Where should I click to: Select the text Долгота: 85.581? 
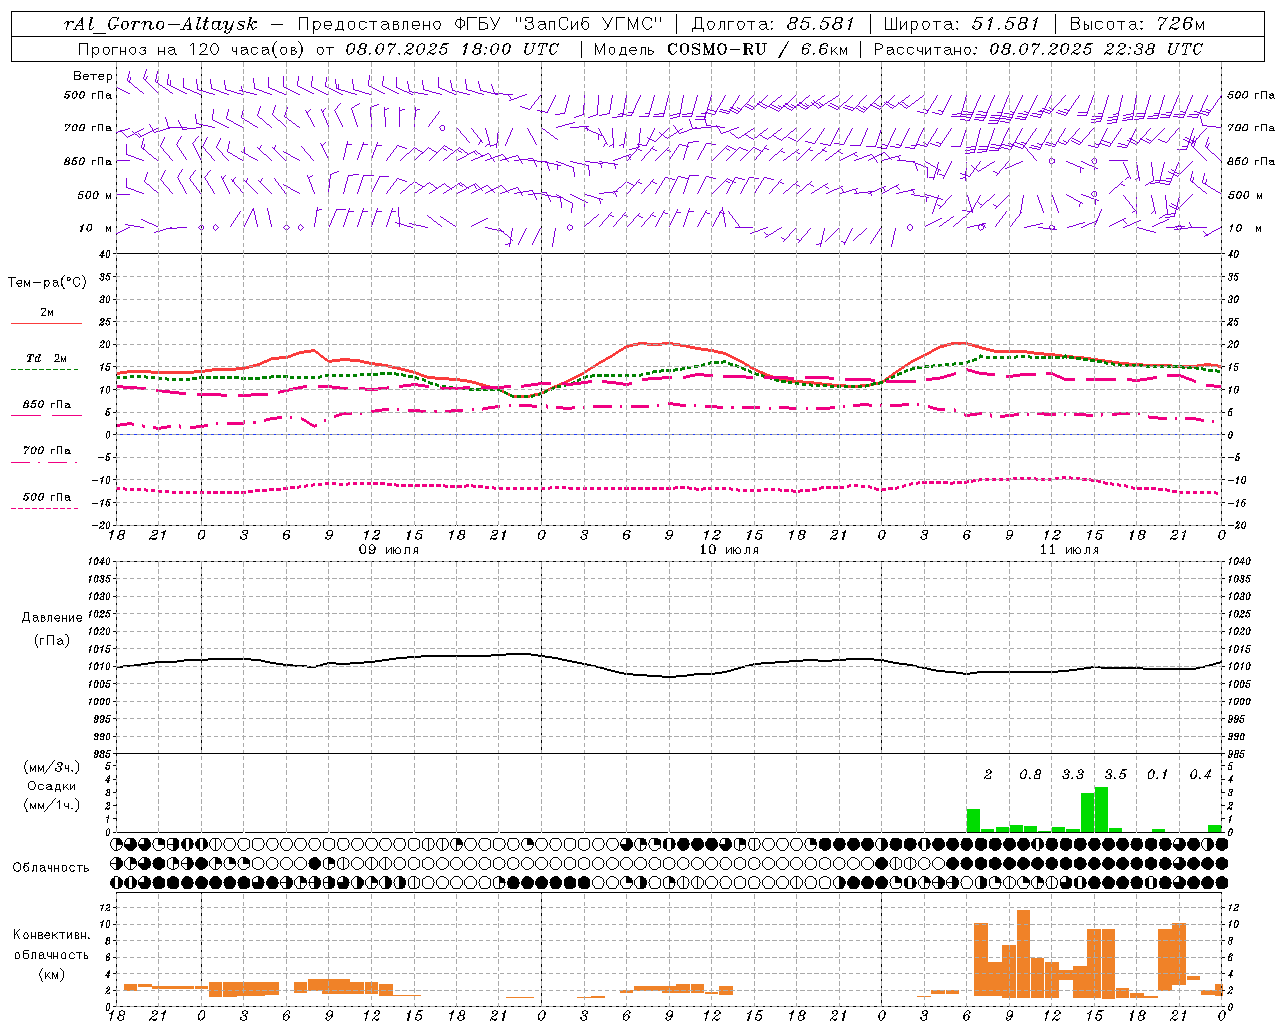773,24
